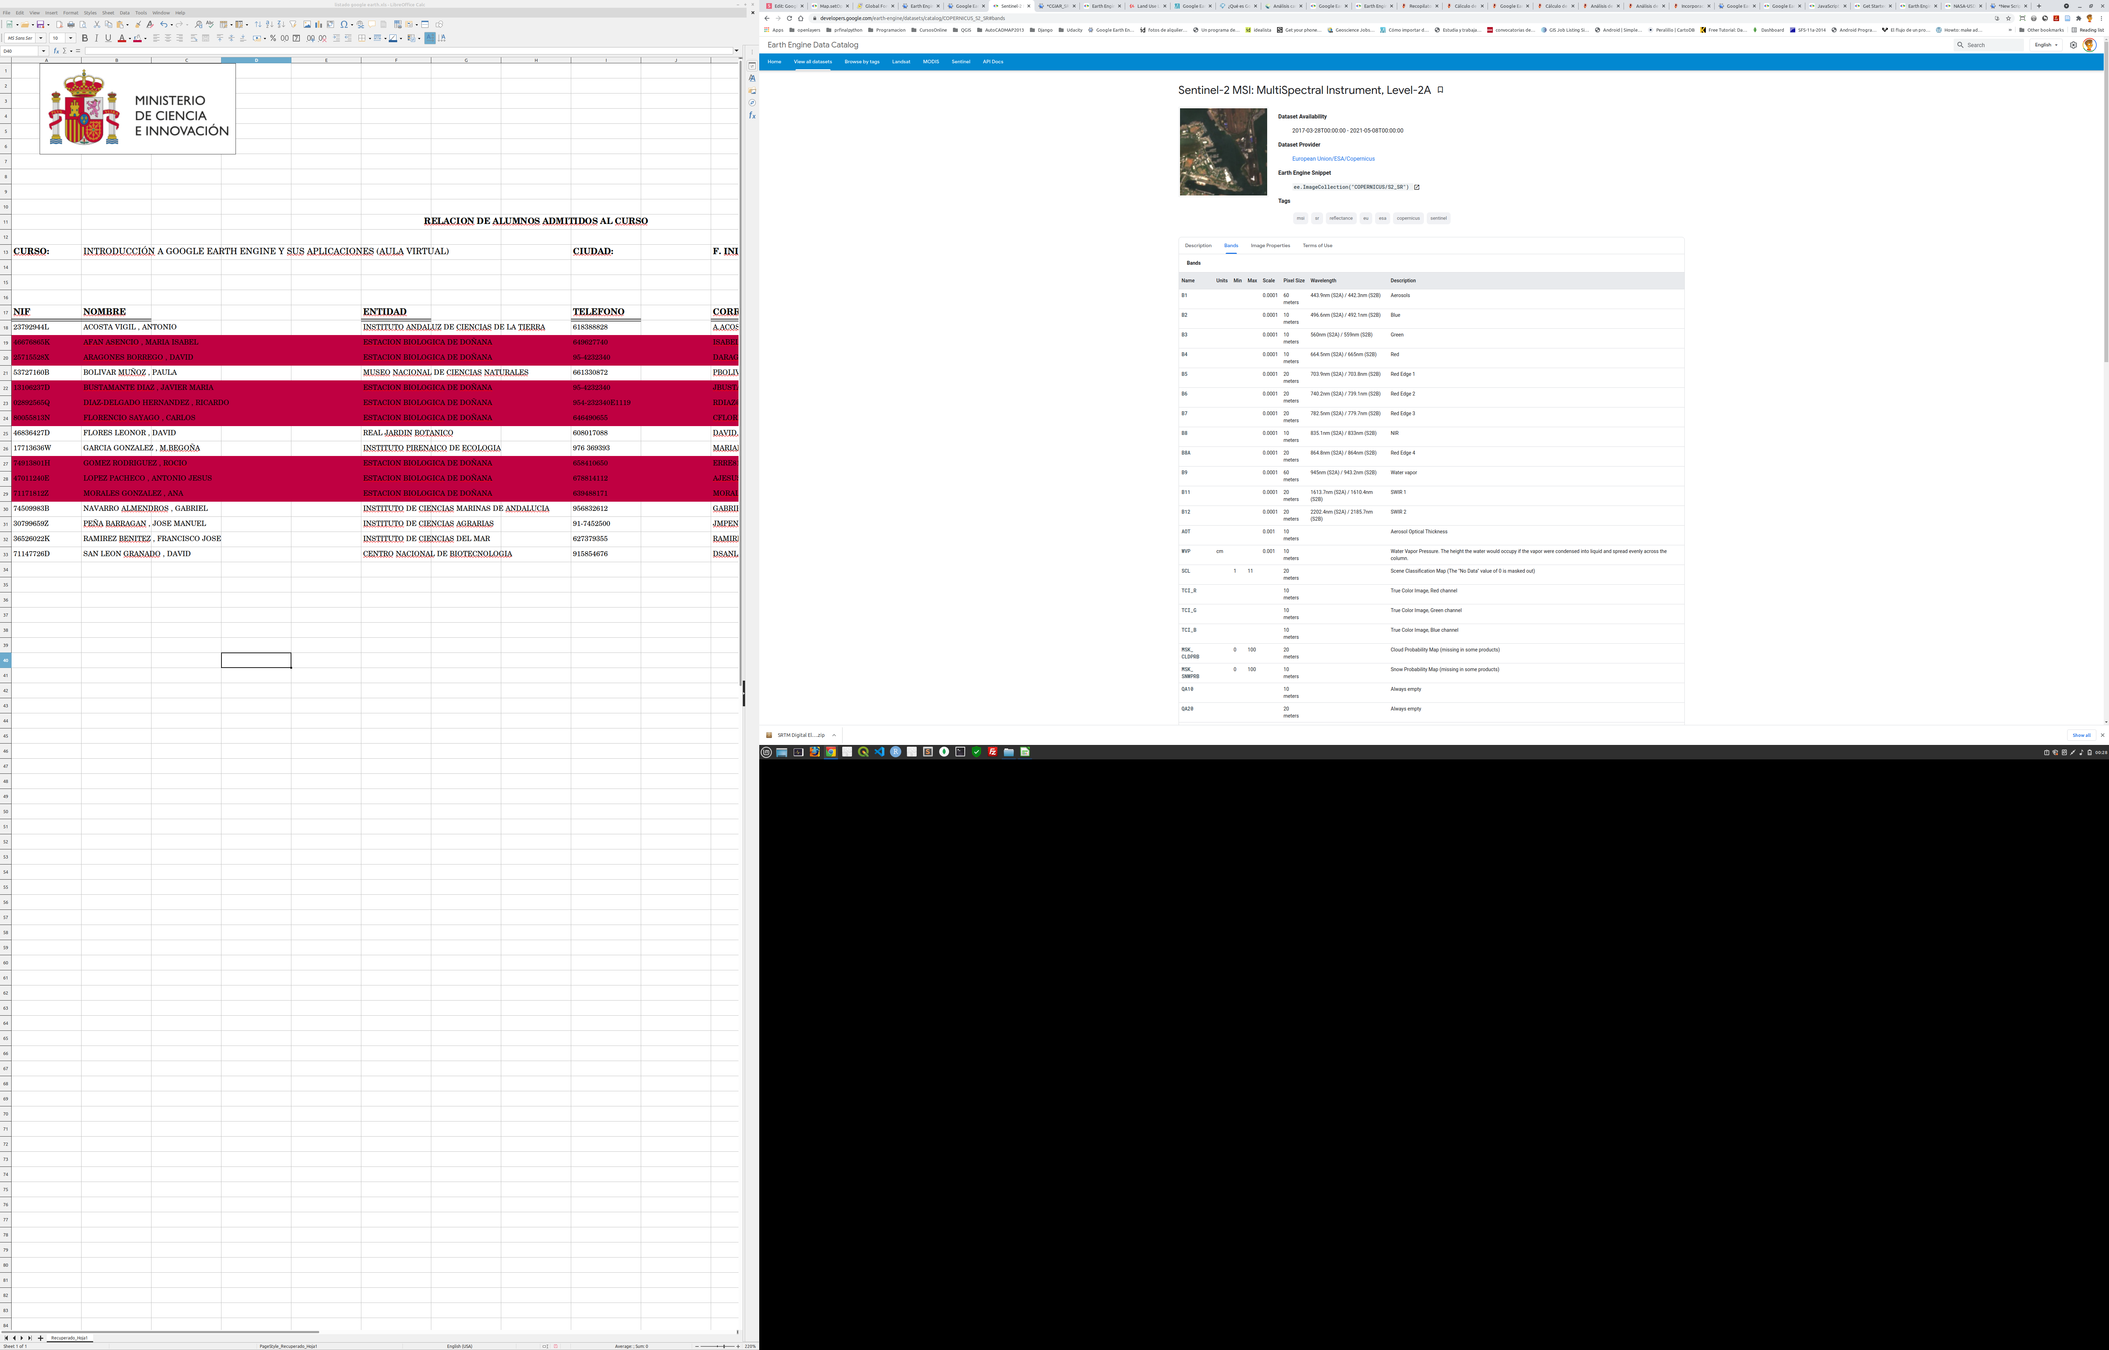Switch to the Image Properties tab
The image size is (2109, 1350).
(1270, 245)
